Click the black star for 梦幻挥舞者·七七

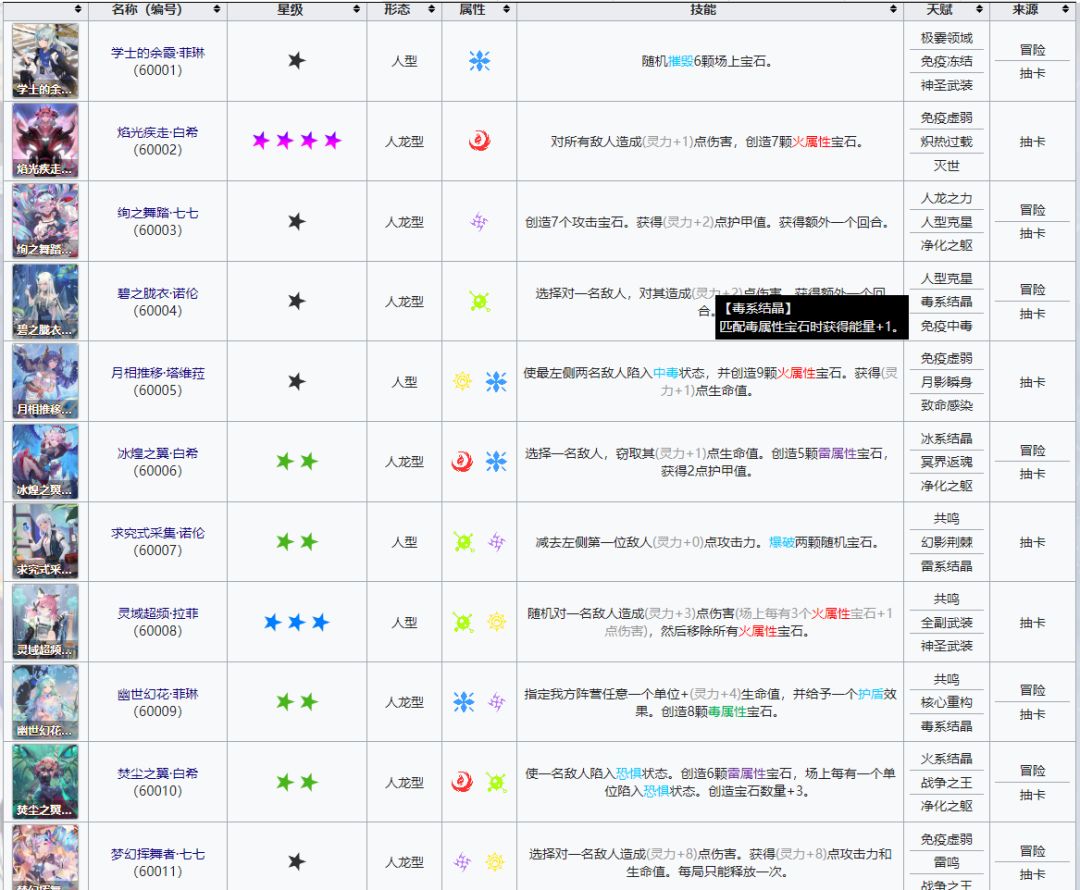tap(297, 862)
